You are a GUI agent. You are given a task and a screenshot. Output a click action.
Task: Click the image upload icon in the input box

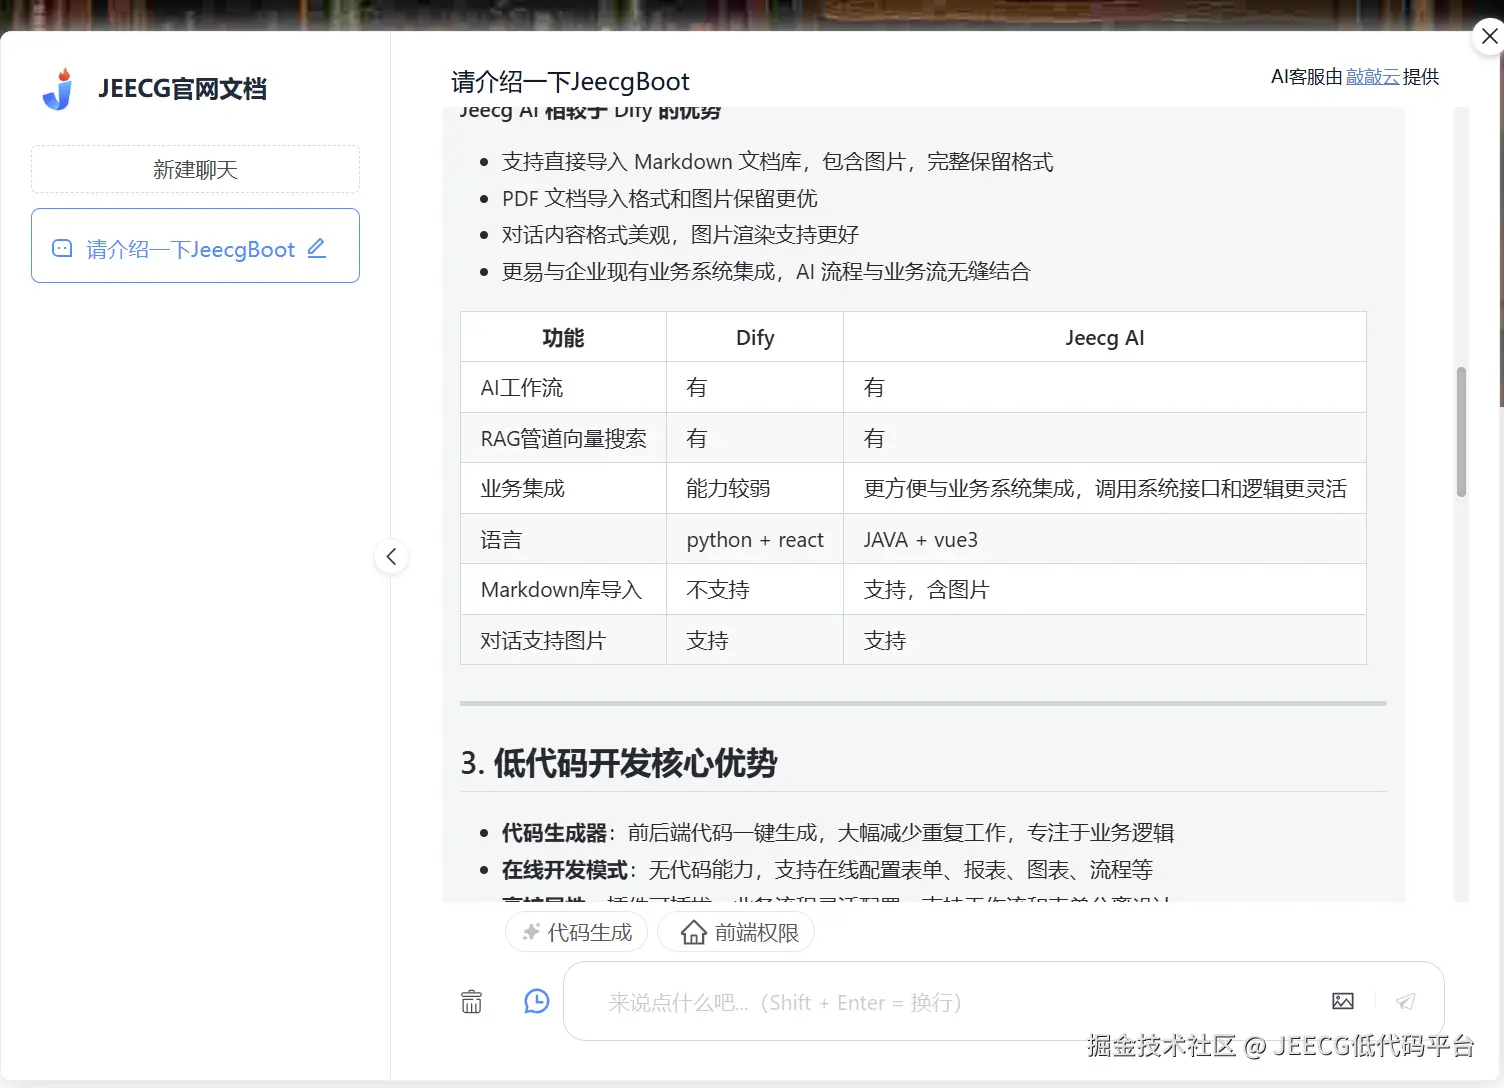[x=1343, y=1001]
